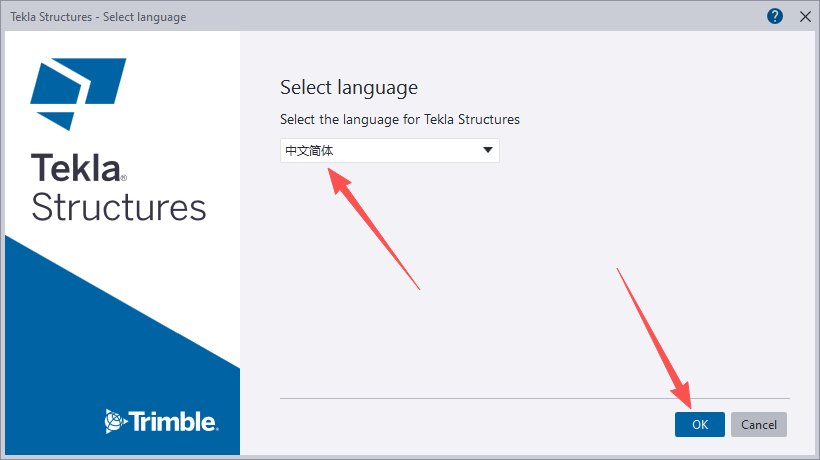Click the white Trimble wordmark
Image resolution: width=820 pixels, height=460 pixels.
(174, 421)
